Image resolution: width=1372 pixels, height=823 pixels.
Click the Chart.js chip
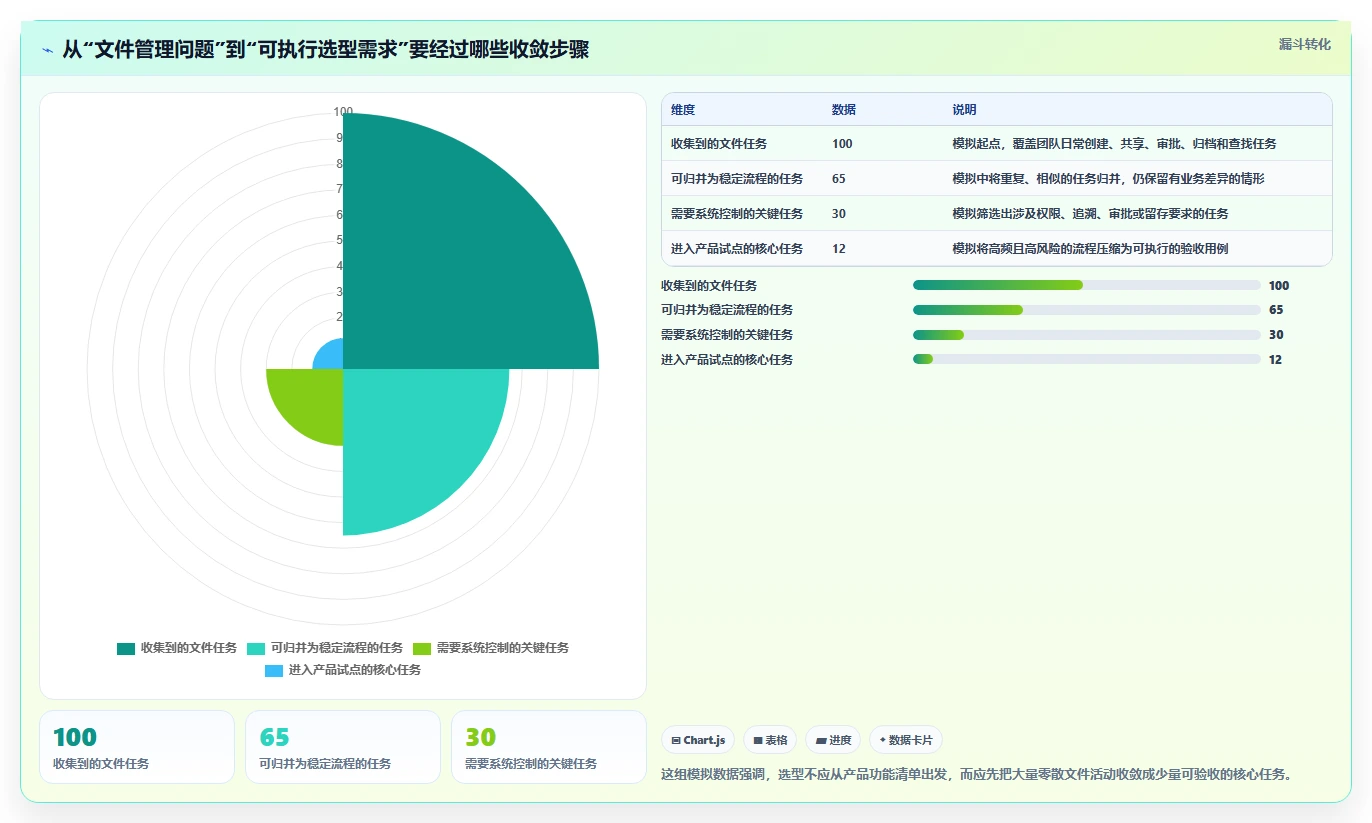coord(698,740)
